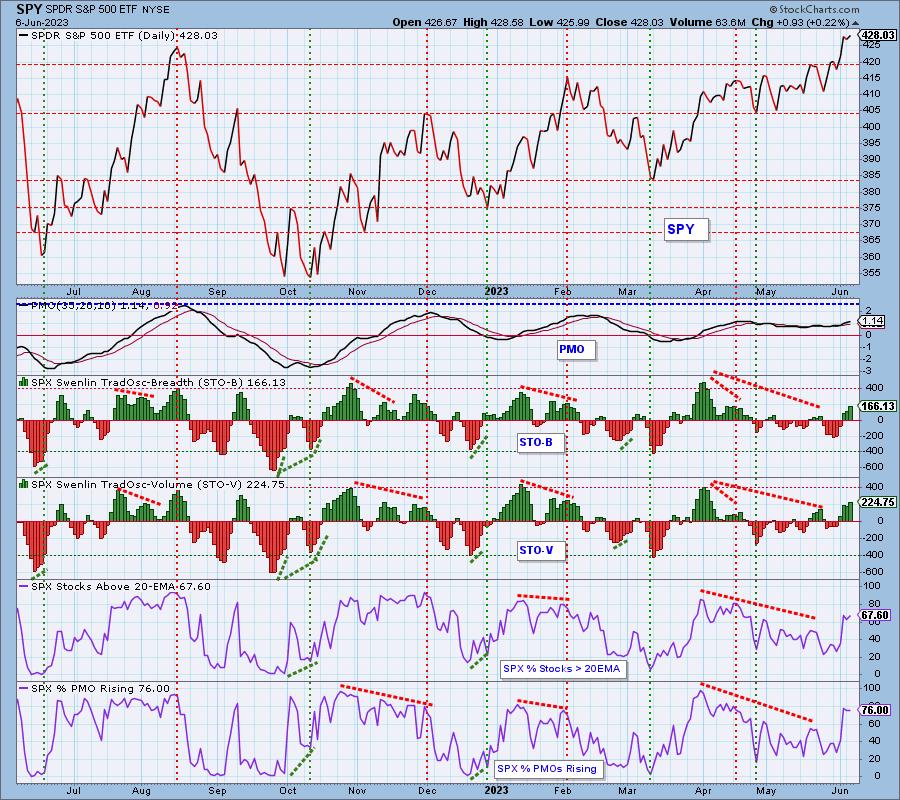Click the Volume 63.6M readout
The width and height of the screenshot is (900, 800).
[708, 22]
